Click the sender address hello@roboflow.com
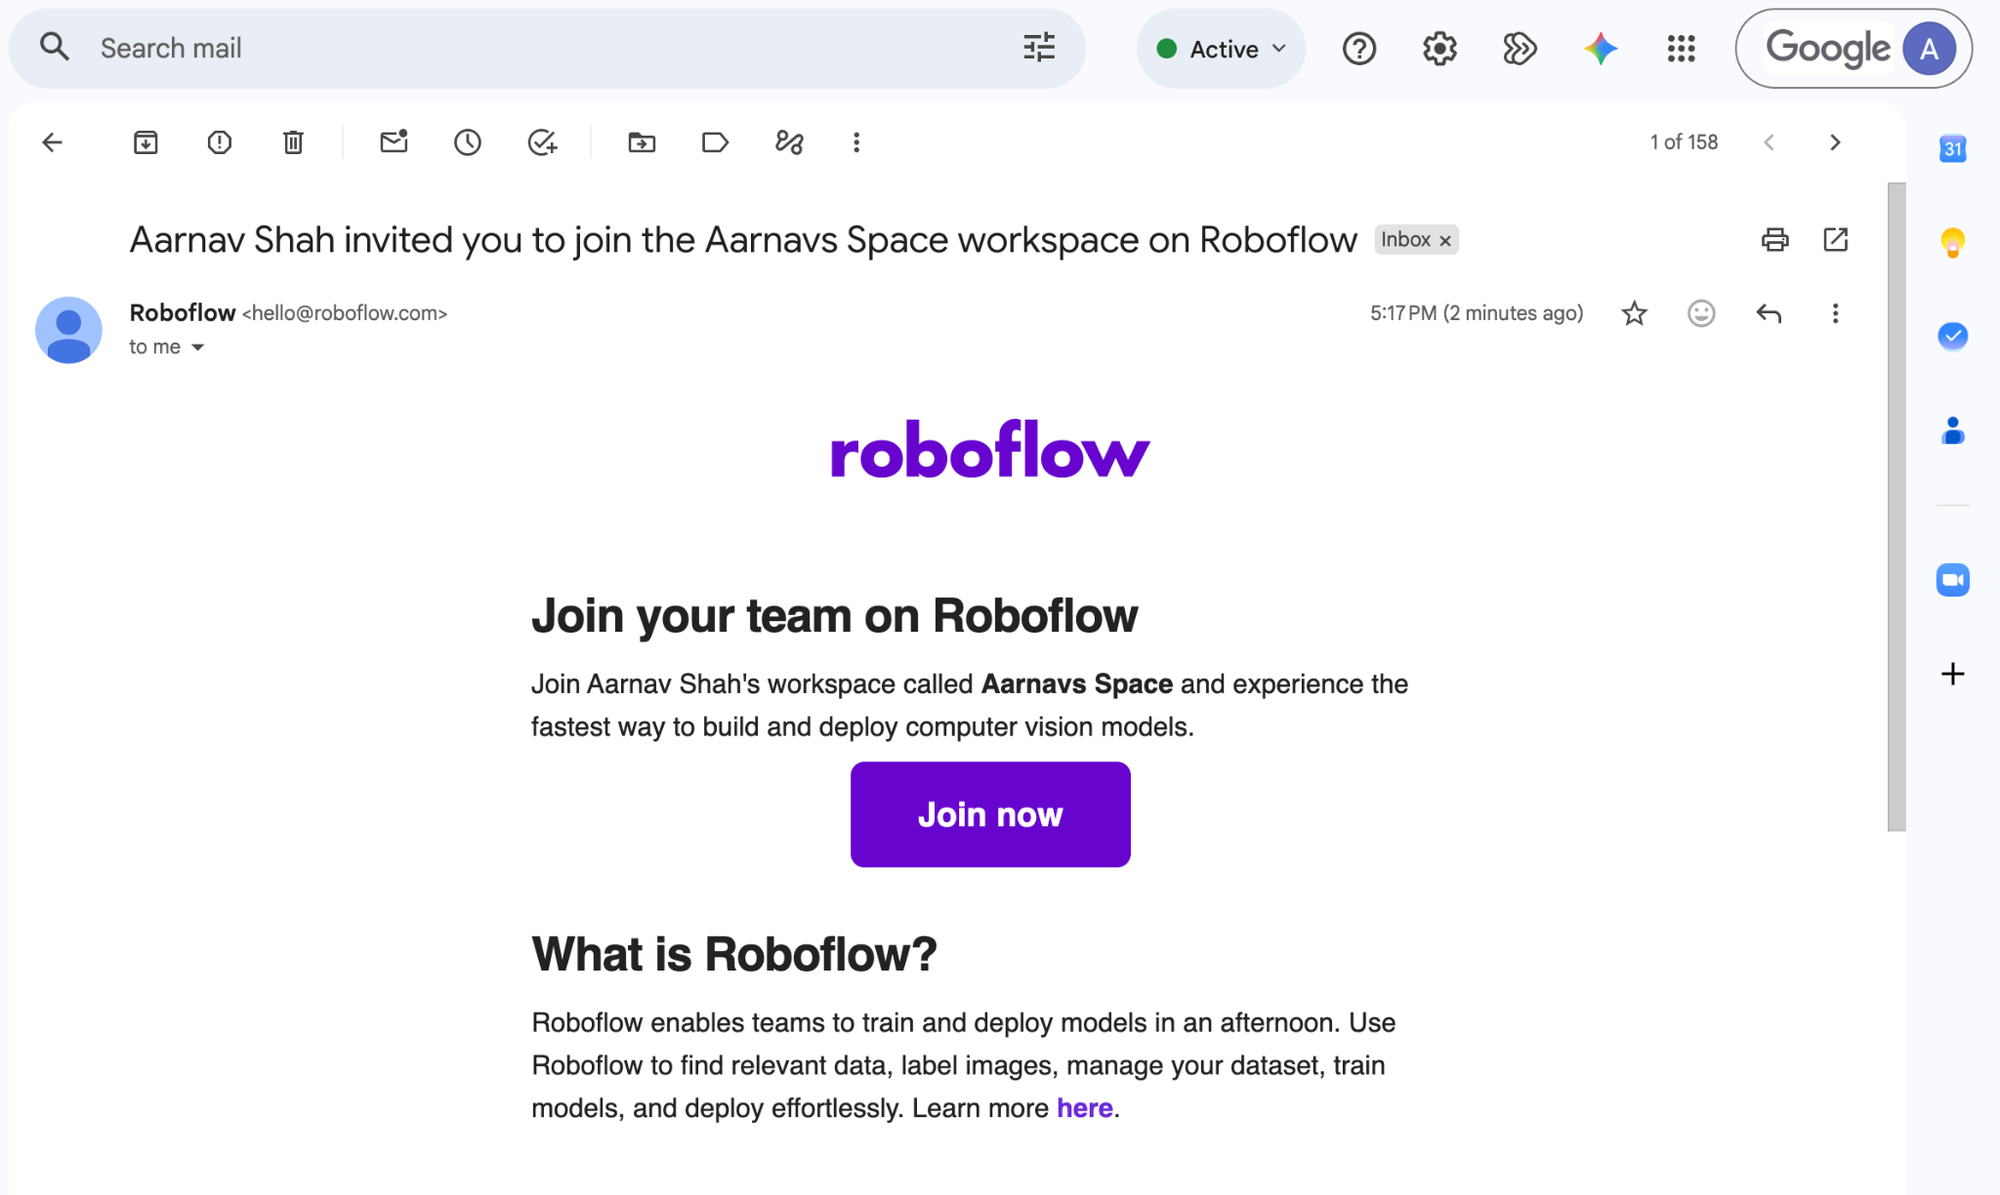The width and height of the screenshot is (2000, 1195). [345, 313]
